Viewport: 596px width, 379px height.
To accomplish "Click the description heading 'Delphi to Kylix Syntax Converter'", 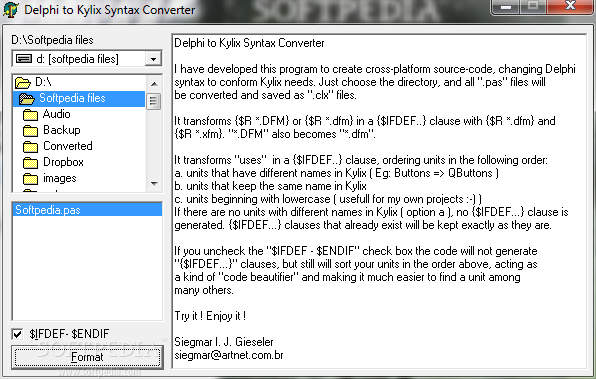I will (x=249, y=43).
